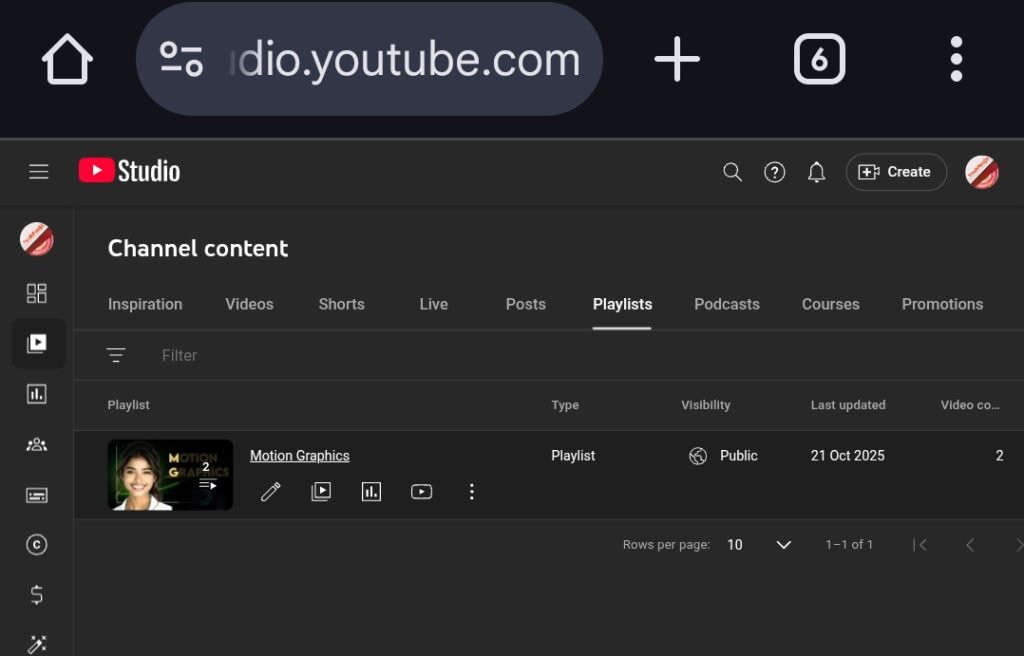Open playlist analytics via the bar chart icon
This screenshot has height=656, width=1024.
[371, 491]
